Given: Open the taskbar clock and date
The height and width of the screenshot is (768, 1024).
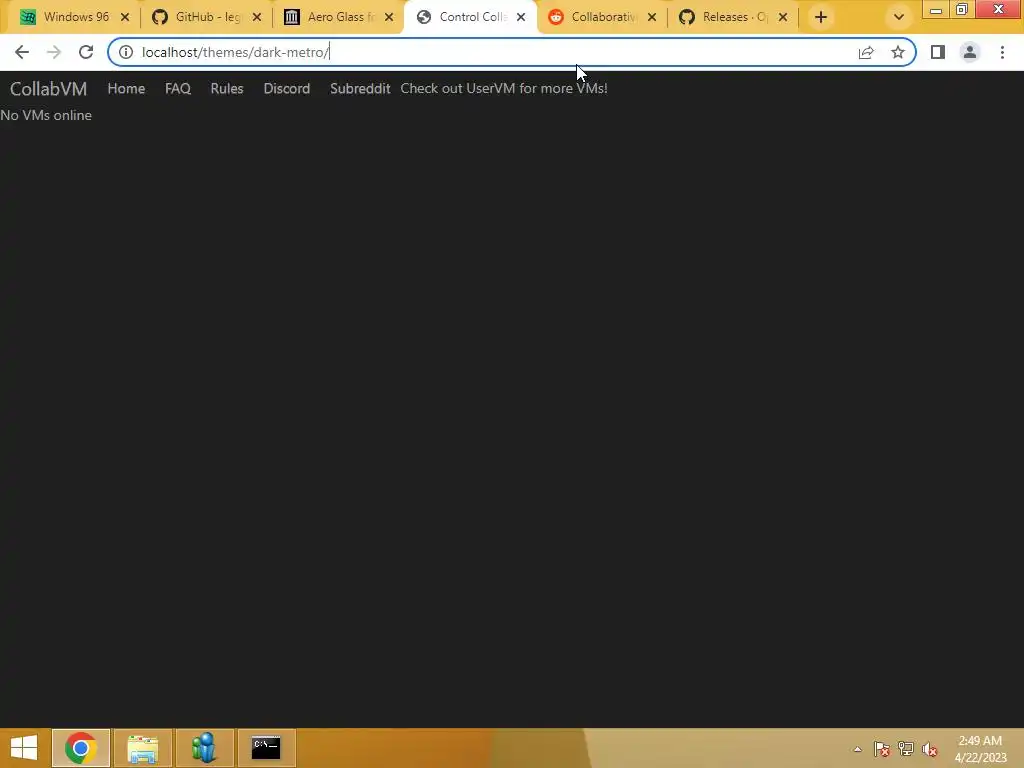Looking at the screenshot, I should [980, 749].
